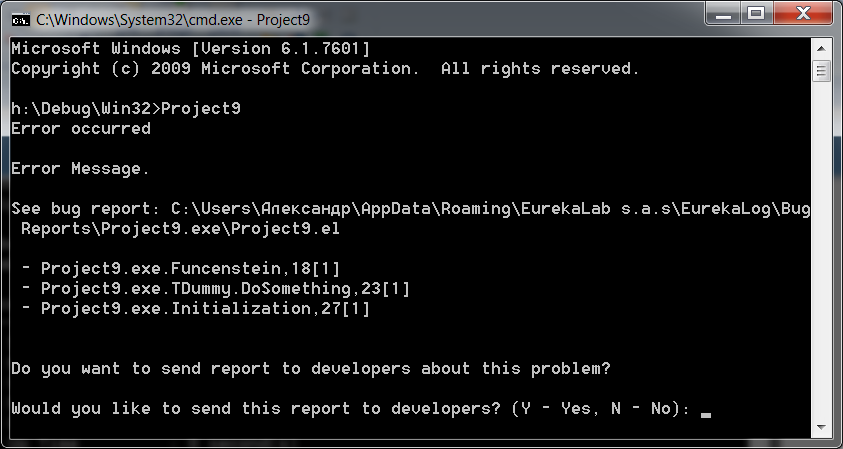This screenshot has width=843, height=449.
Task: Click the title bar text cmd.exe - Project9
Action: [173, 20]
